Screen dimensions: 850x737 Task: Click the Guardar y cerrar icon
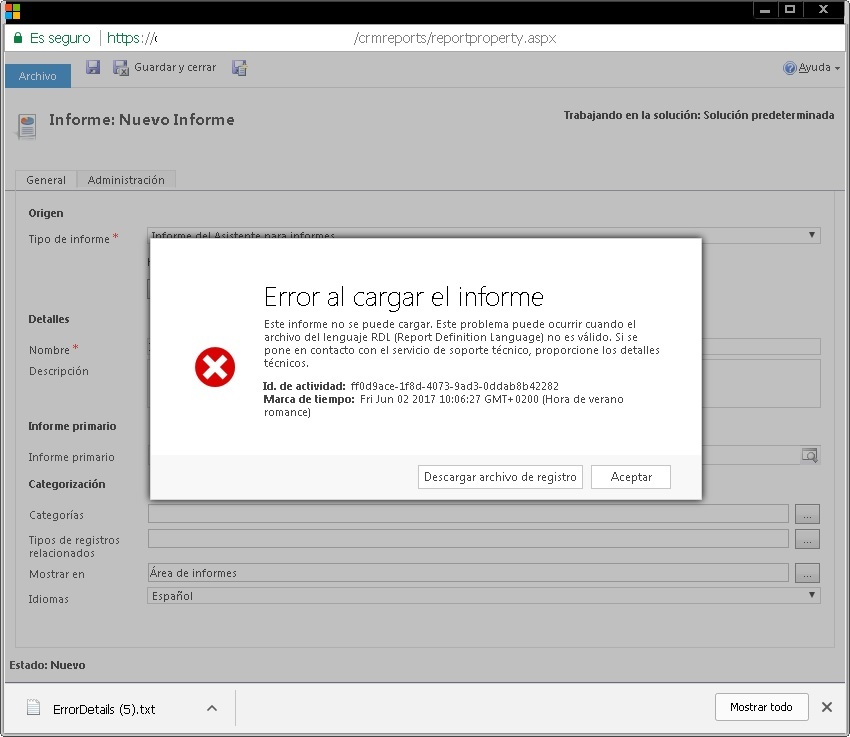120,68
